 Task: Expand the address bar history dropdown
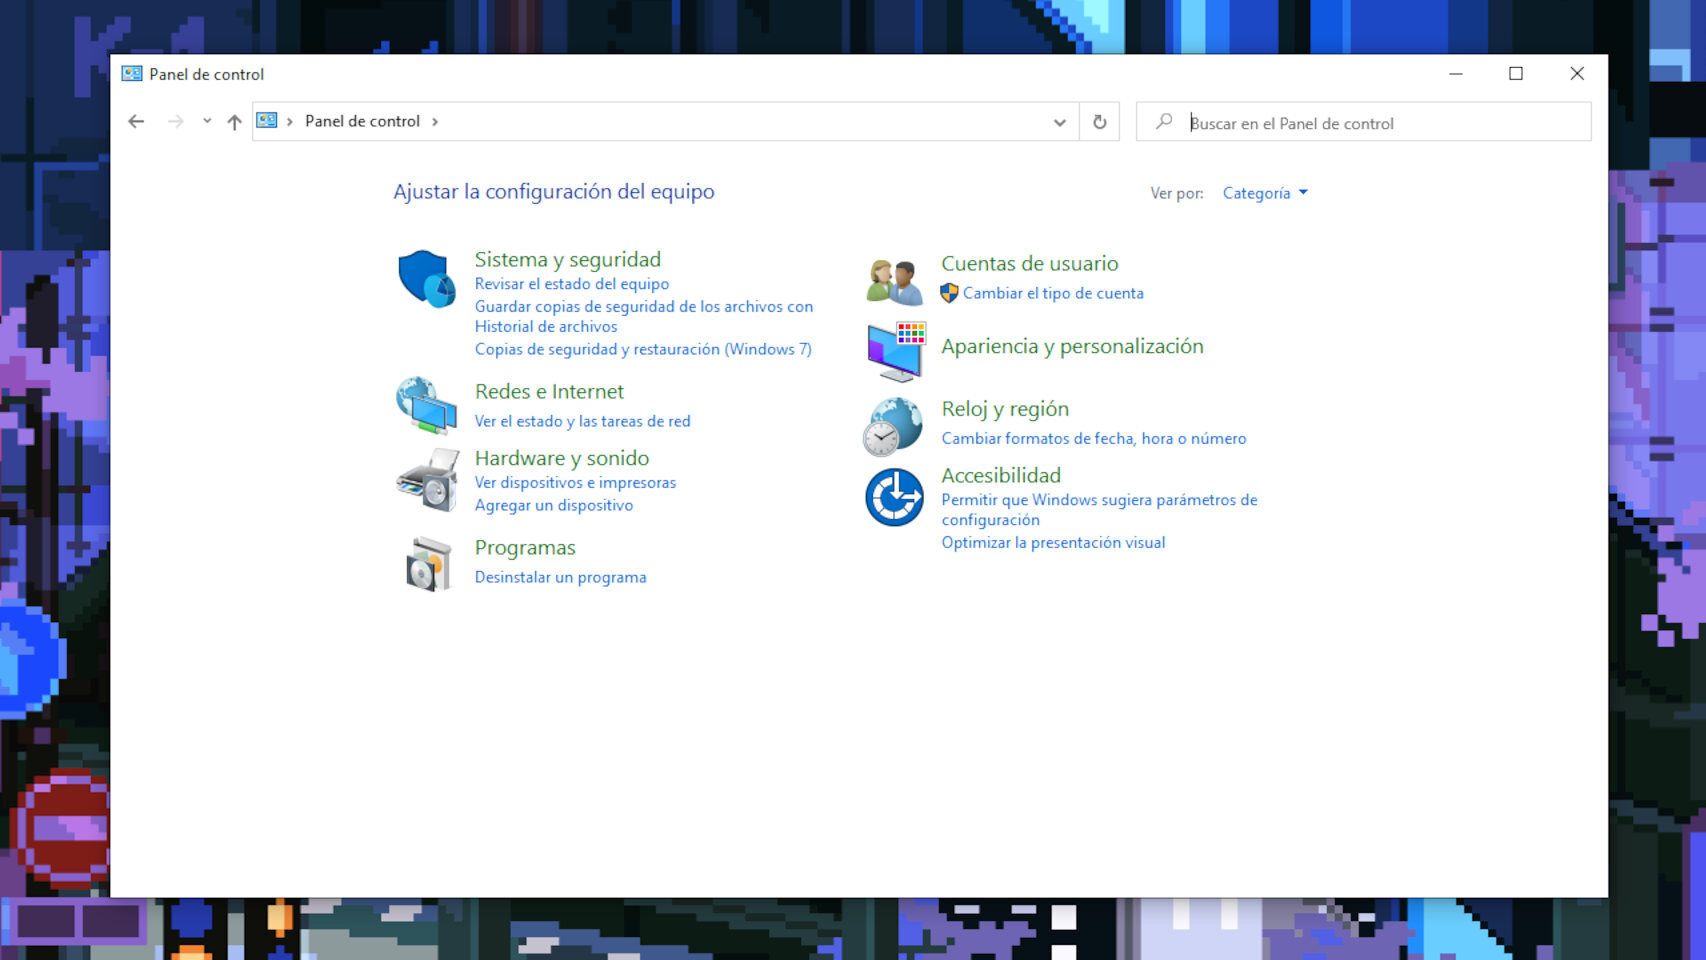click(1058, 121)
